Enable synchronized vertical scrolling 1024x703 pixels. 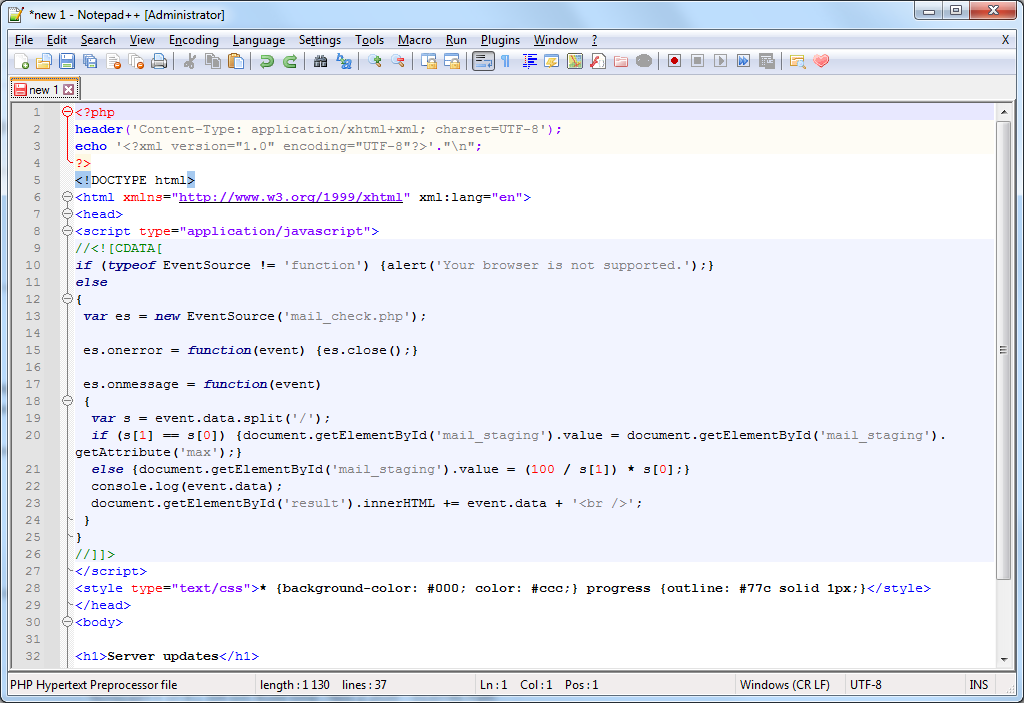pyautogui.click(x=428, y=61)
